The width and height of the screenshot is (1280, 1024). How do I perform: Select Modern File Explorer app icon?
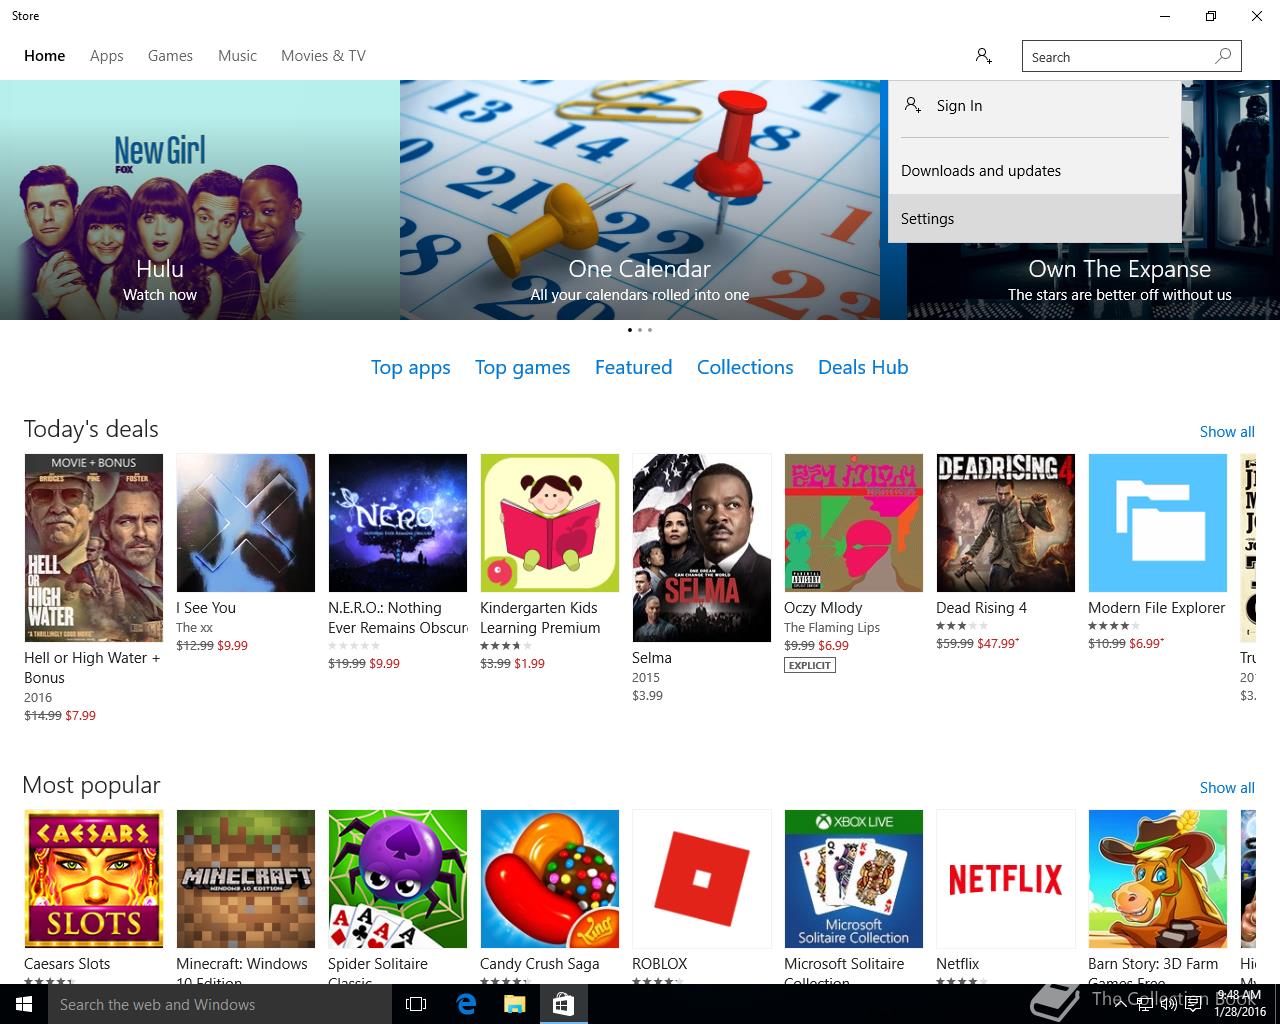tap(1157, 523)
